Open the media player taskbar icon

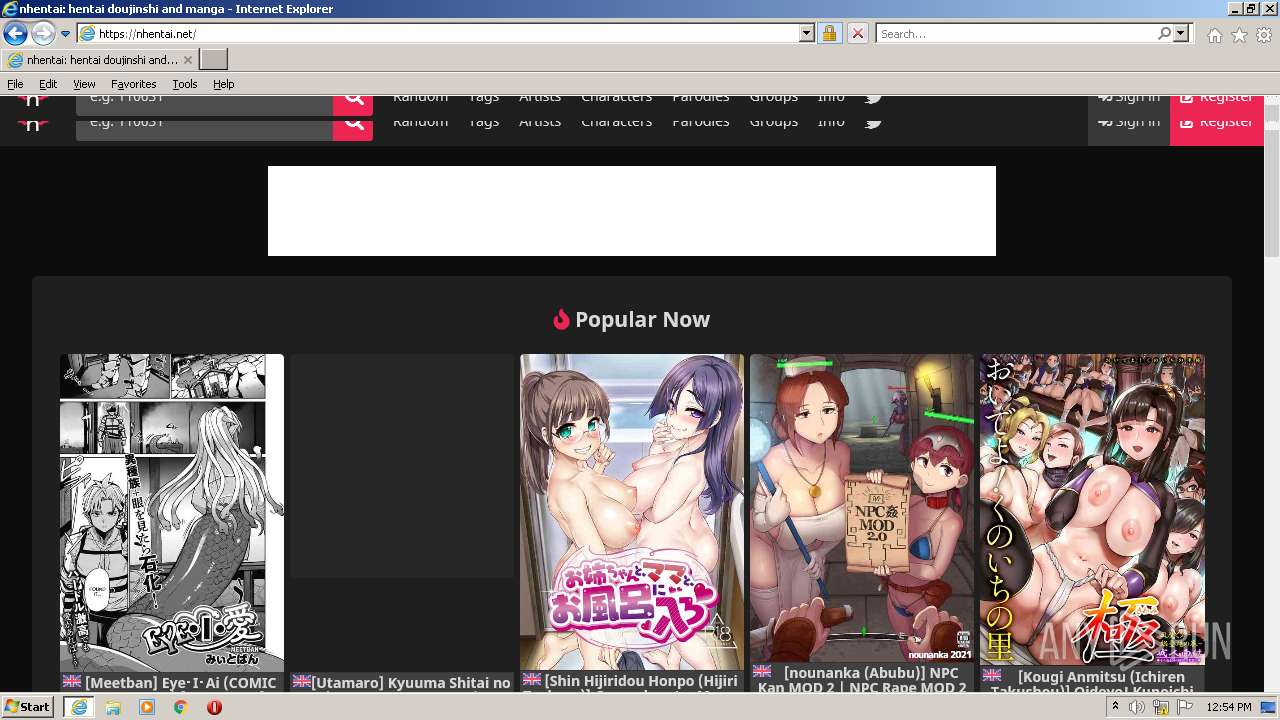coord(147,707)
